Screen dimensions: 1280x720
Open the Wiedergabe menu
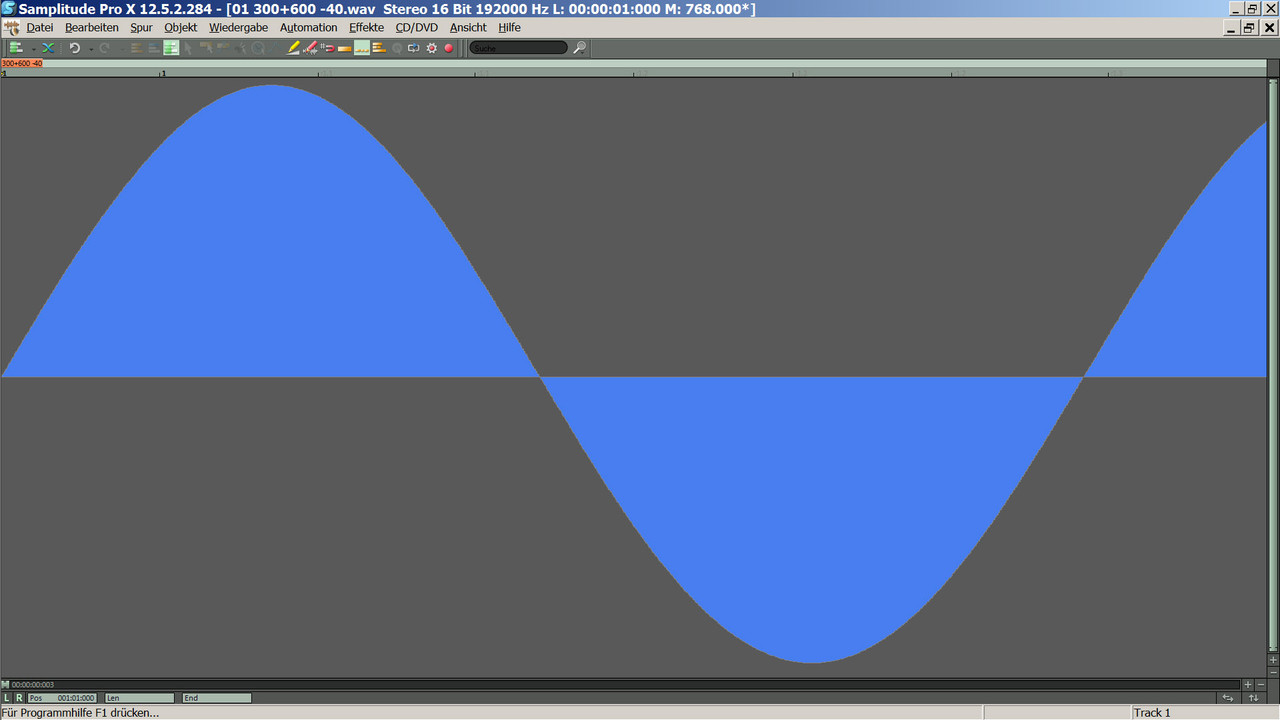(238, 28)
